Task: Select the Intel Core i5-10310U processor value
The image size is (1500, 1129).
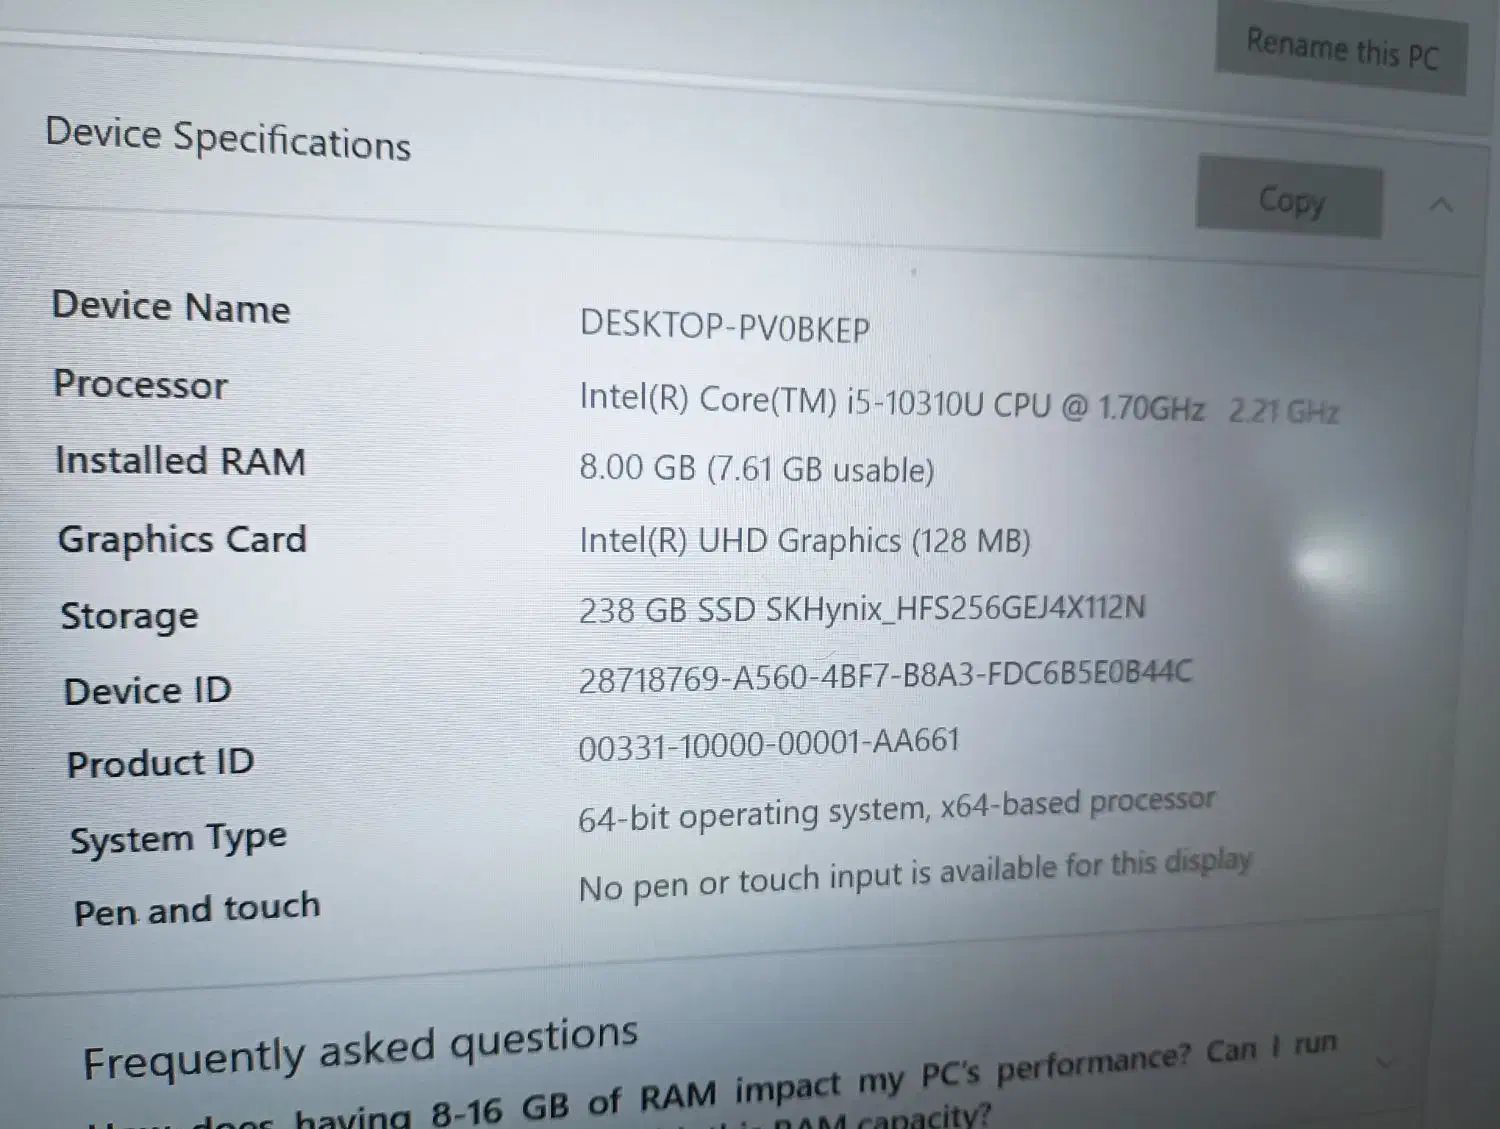Action: [959, 404]
